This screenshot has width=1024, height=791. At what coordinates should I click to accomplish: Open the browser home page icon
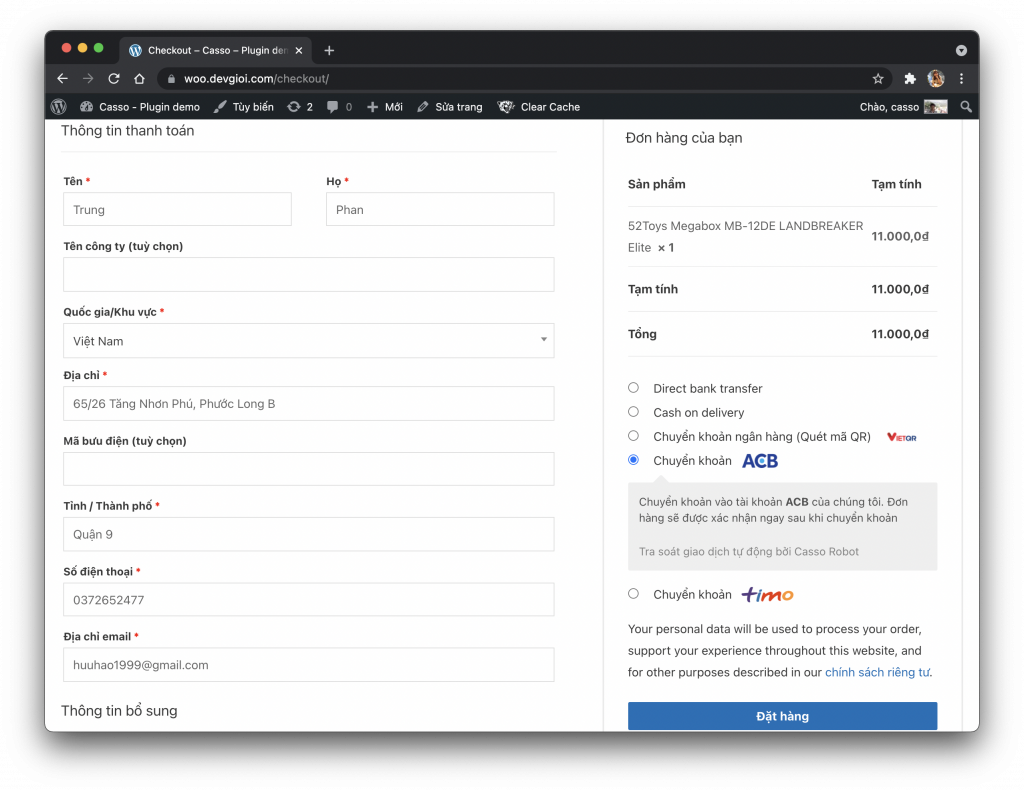point(139,79)
